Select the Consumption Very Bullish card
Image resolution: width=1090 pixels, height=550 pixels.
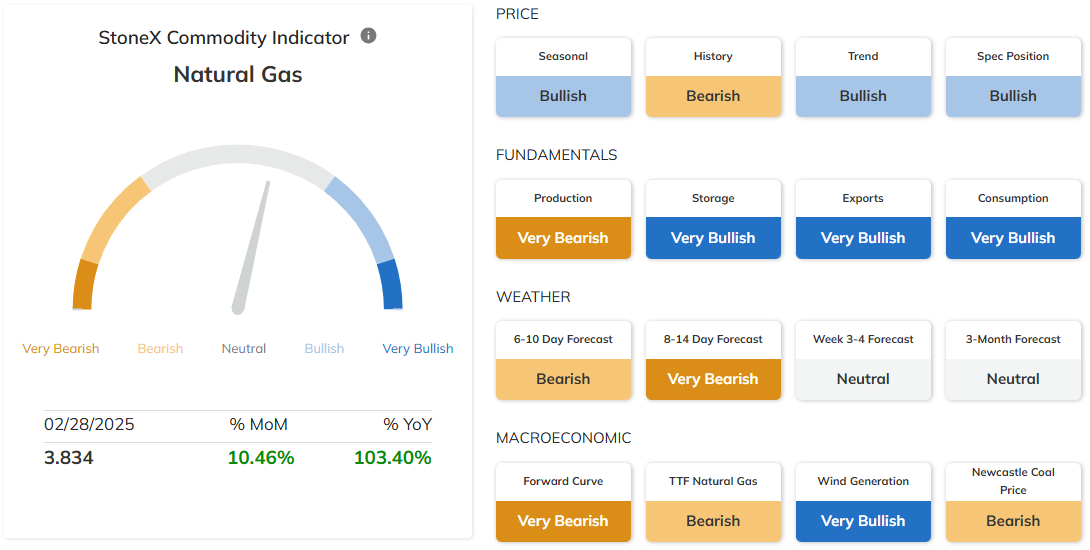1013,219
